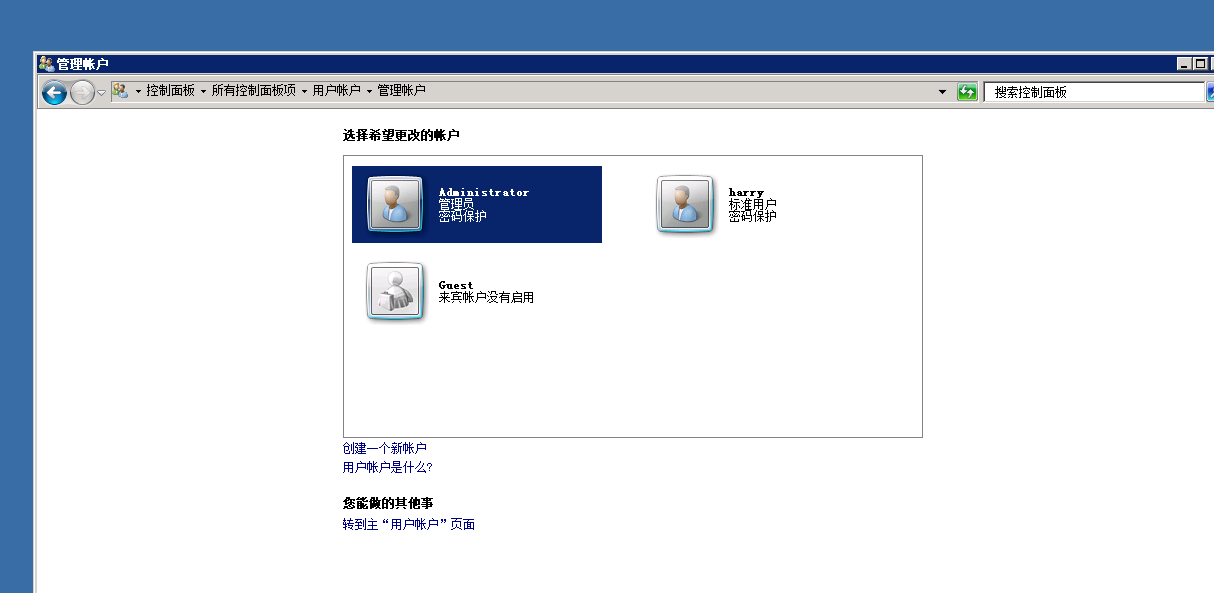
Task: Select 用户帐户 in the breadcrumb
Action: point(337,90)
